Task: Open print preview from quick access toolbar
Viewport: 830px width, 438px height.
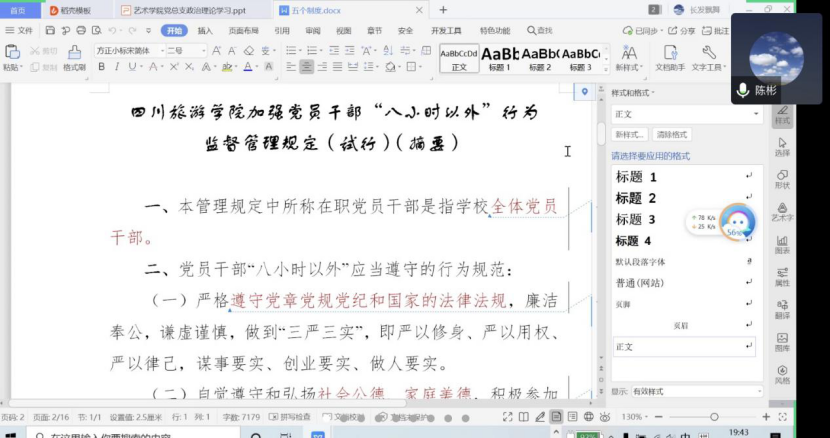Action: (x=96, y=31)
